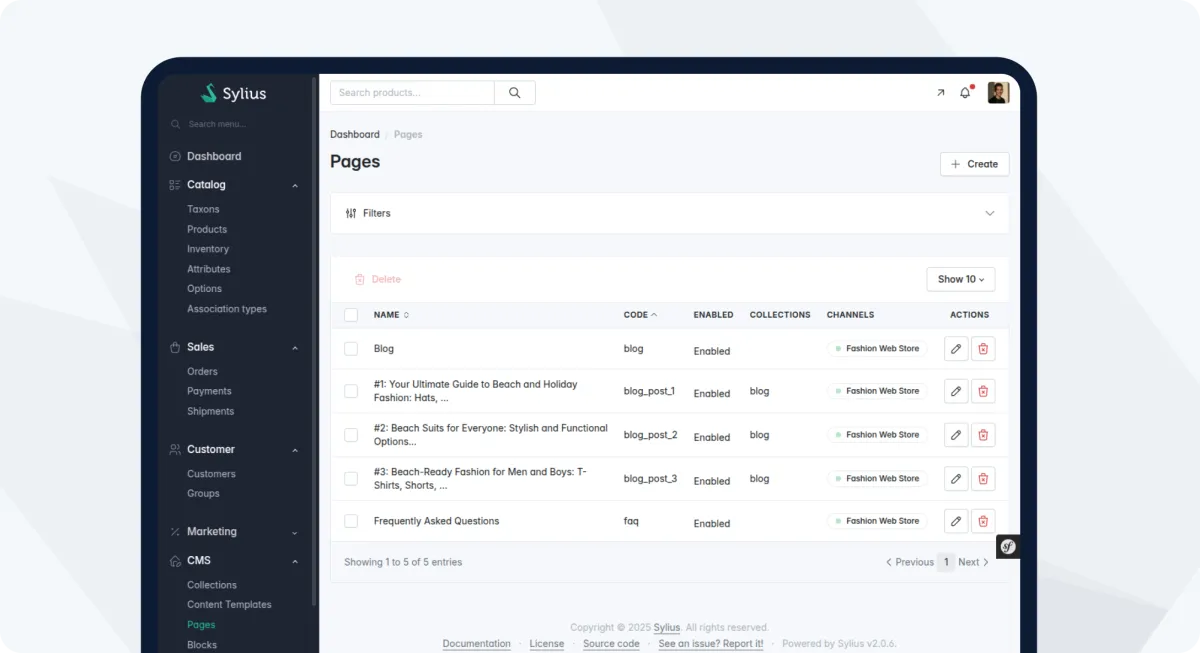Open the Documentation footer link

click(476, 644)
